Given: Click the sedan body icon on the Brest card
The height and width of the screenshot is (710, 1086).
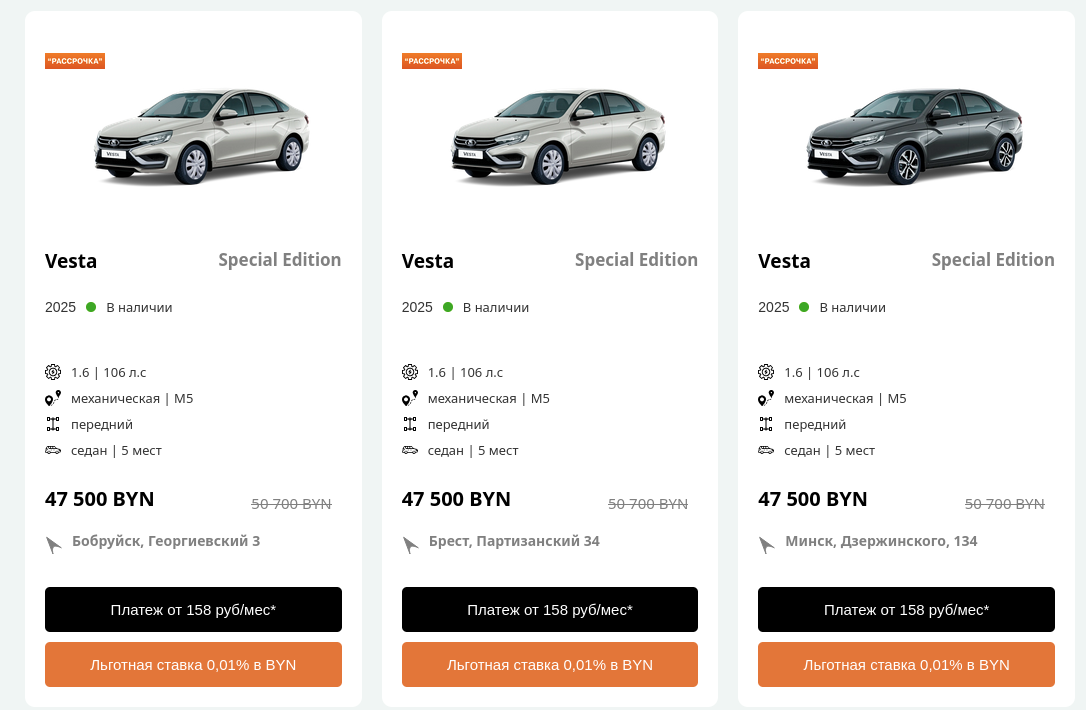Looking at the screenshot, I should (x=410, y=450).
